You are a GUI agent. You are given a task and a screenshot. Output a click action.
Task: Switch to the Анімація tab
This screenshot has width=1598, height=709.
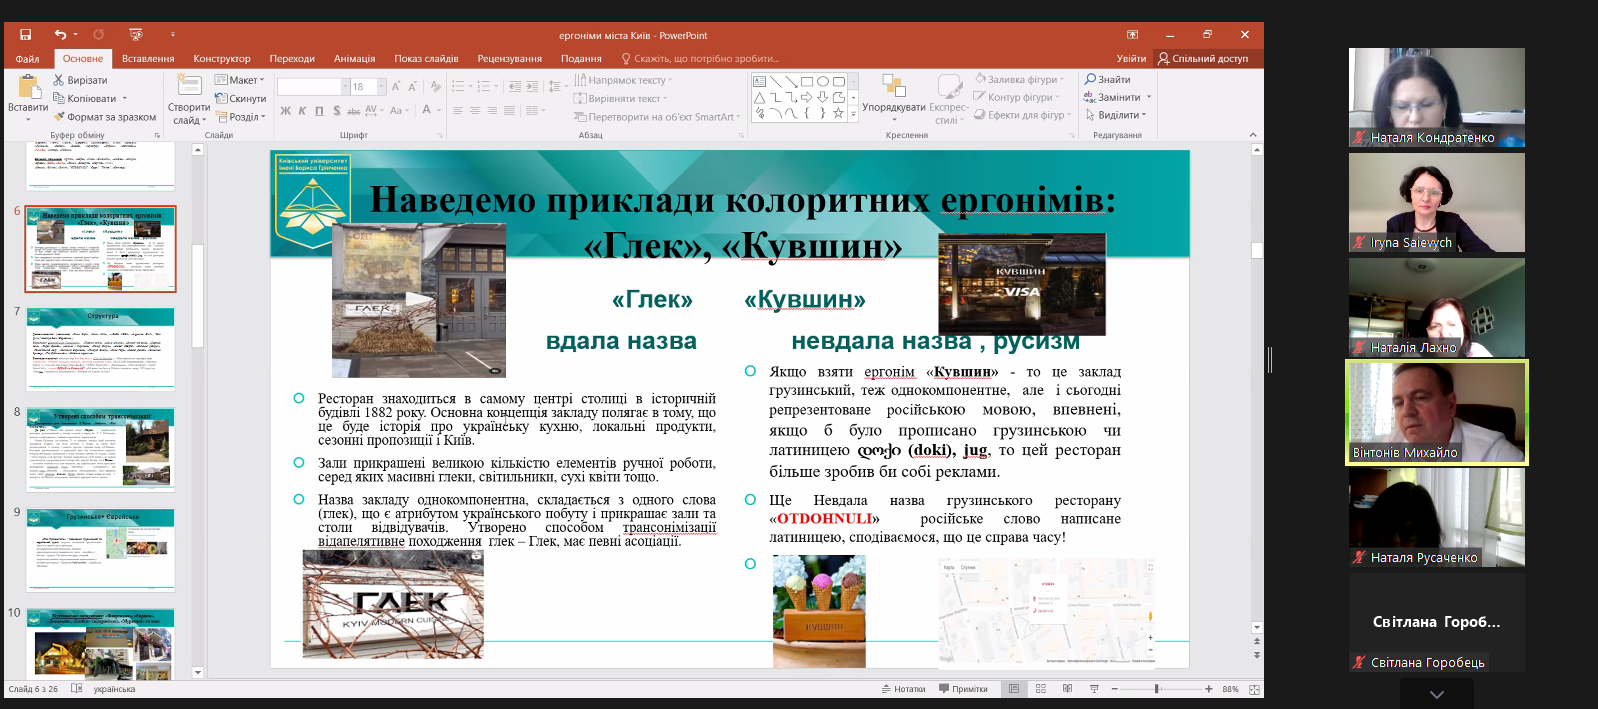(354, 59)
